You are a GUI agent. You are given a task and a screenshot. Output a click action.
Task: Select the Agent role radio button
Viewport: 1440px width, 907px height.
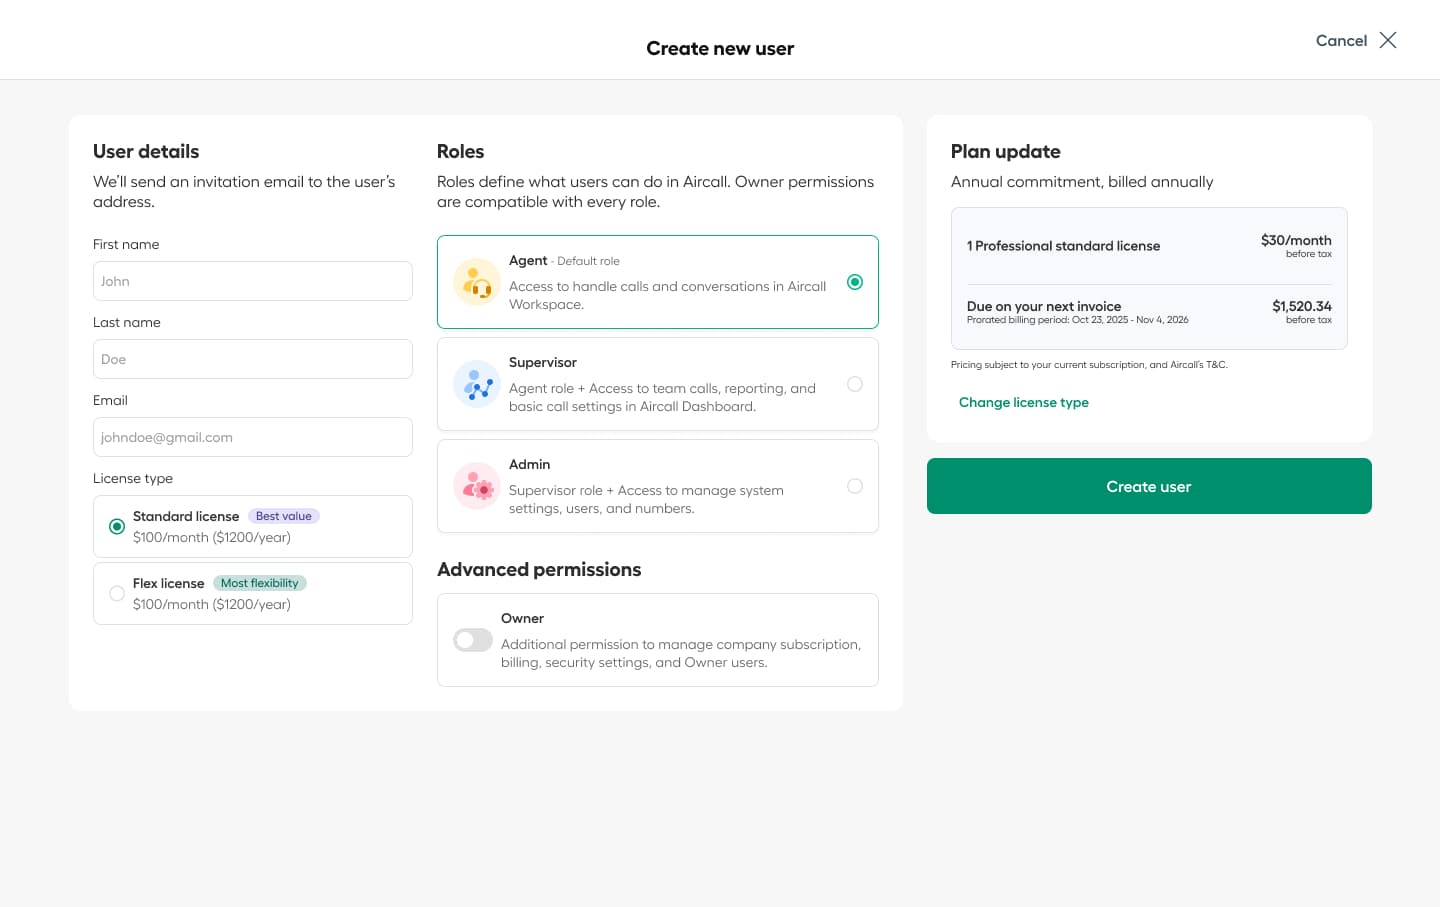pyautogui.click(x=855, y=282)
